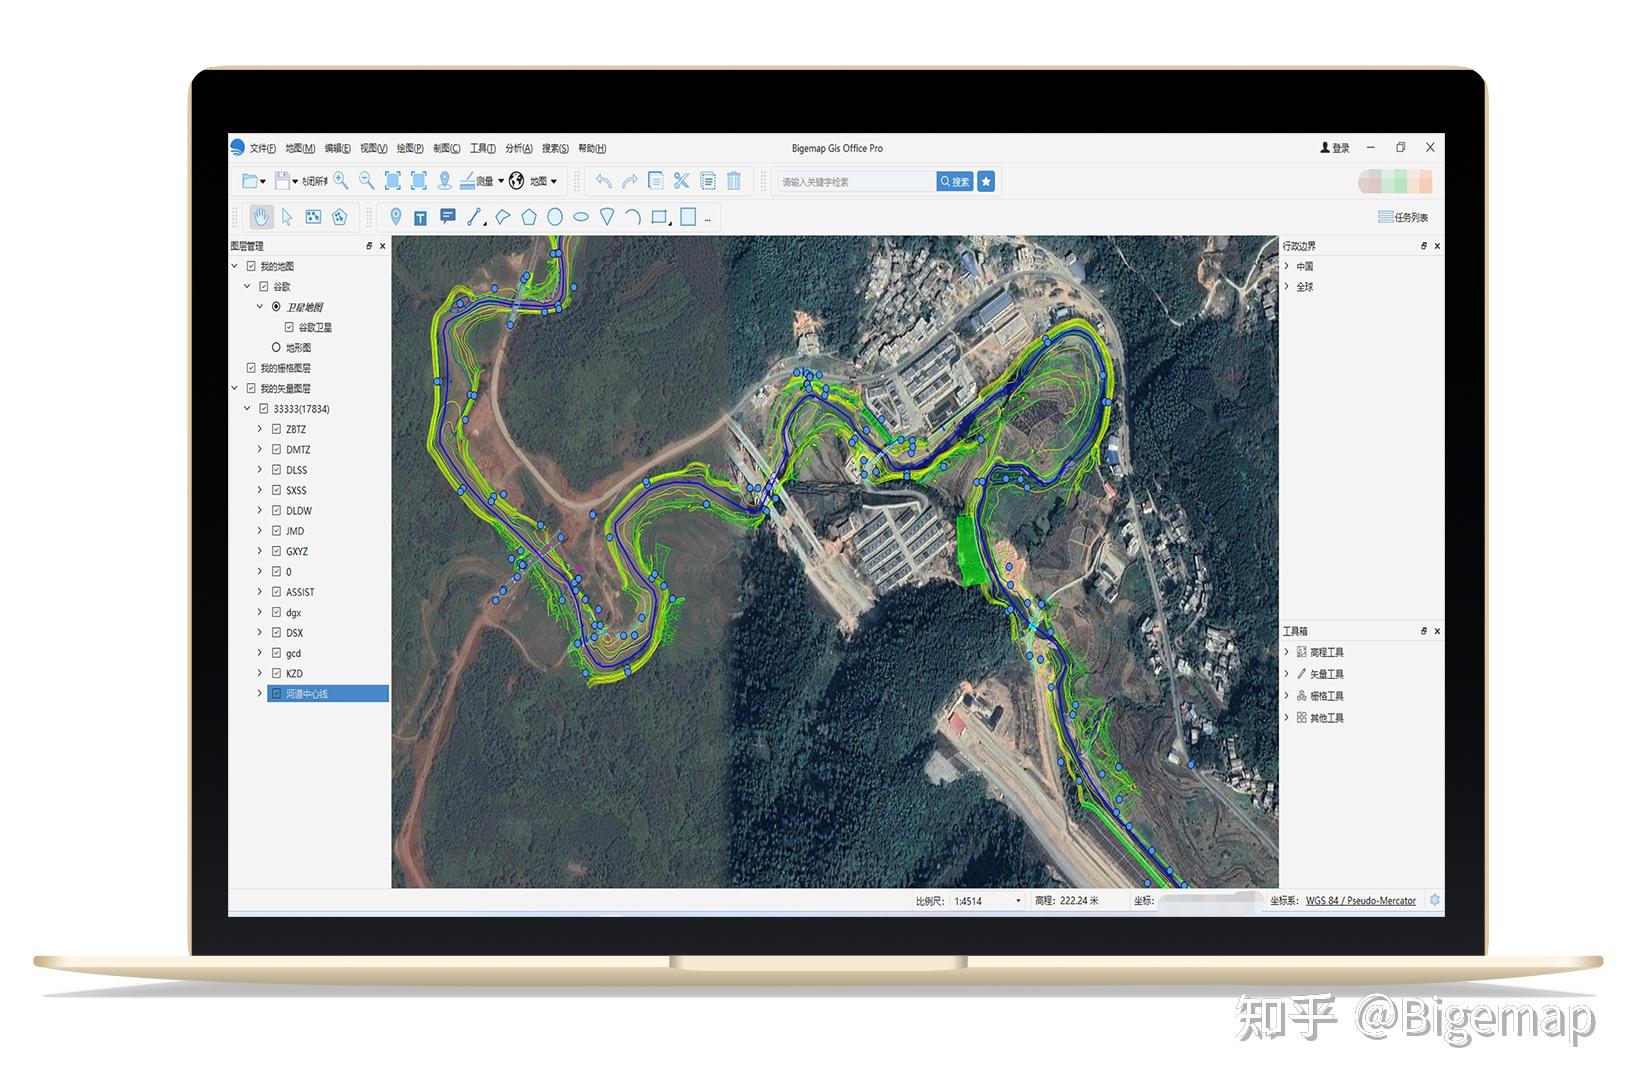
Task: Toggle visibility of the ZBTZ layer
Action: click(276, 429)
